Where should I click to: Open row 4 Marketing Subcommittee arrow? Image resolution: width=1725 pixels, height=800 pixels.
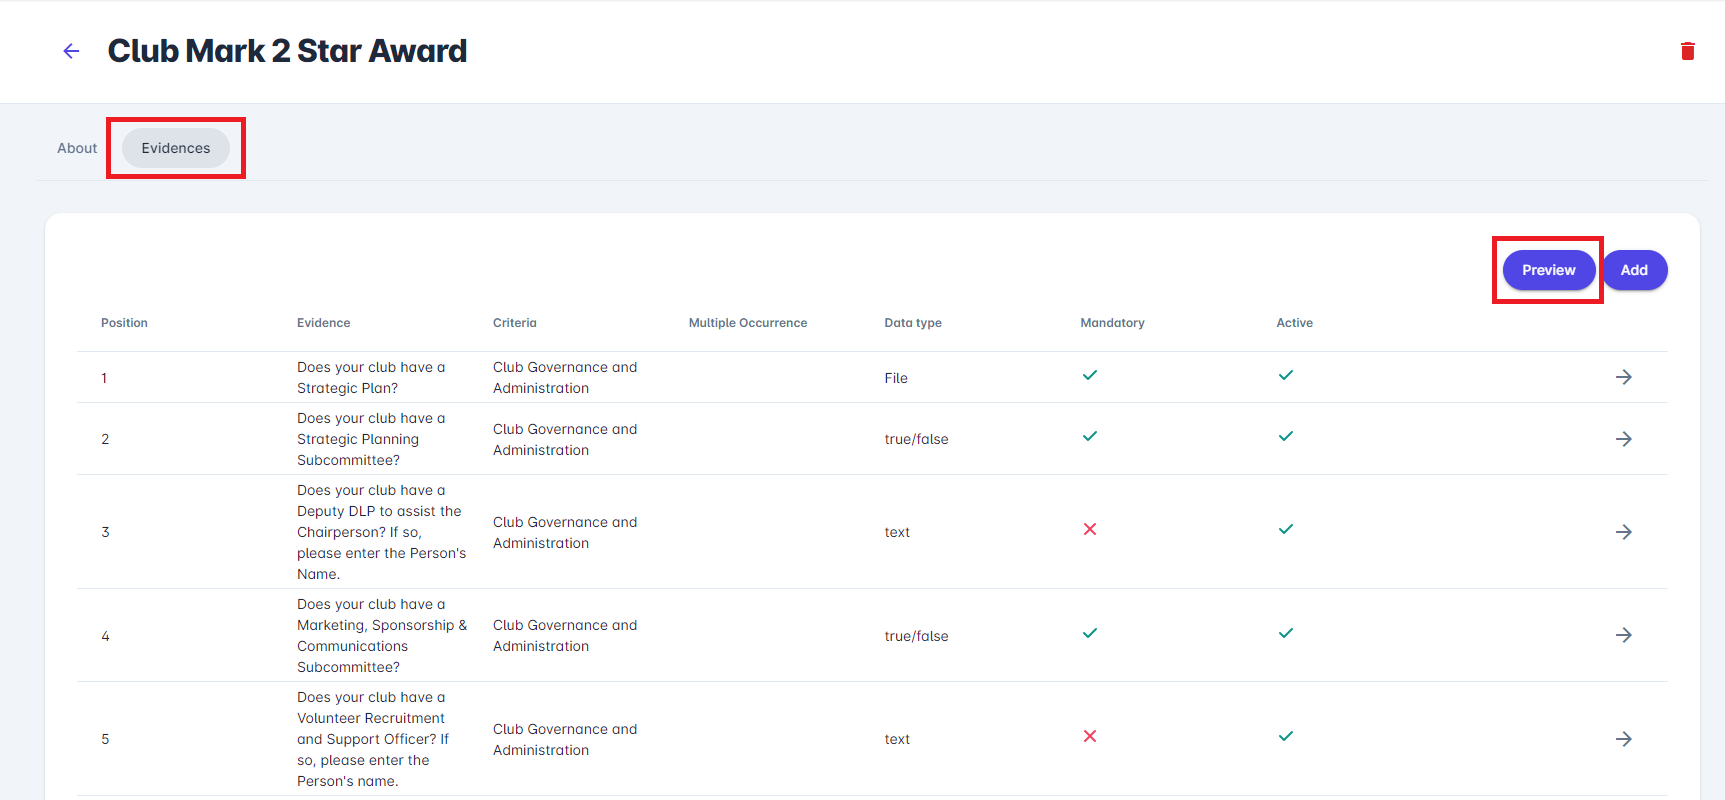[x=1623, y=635]
